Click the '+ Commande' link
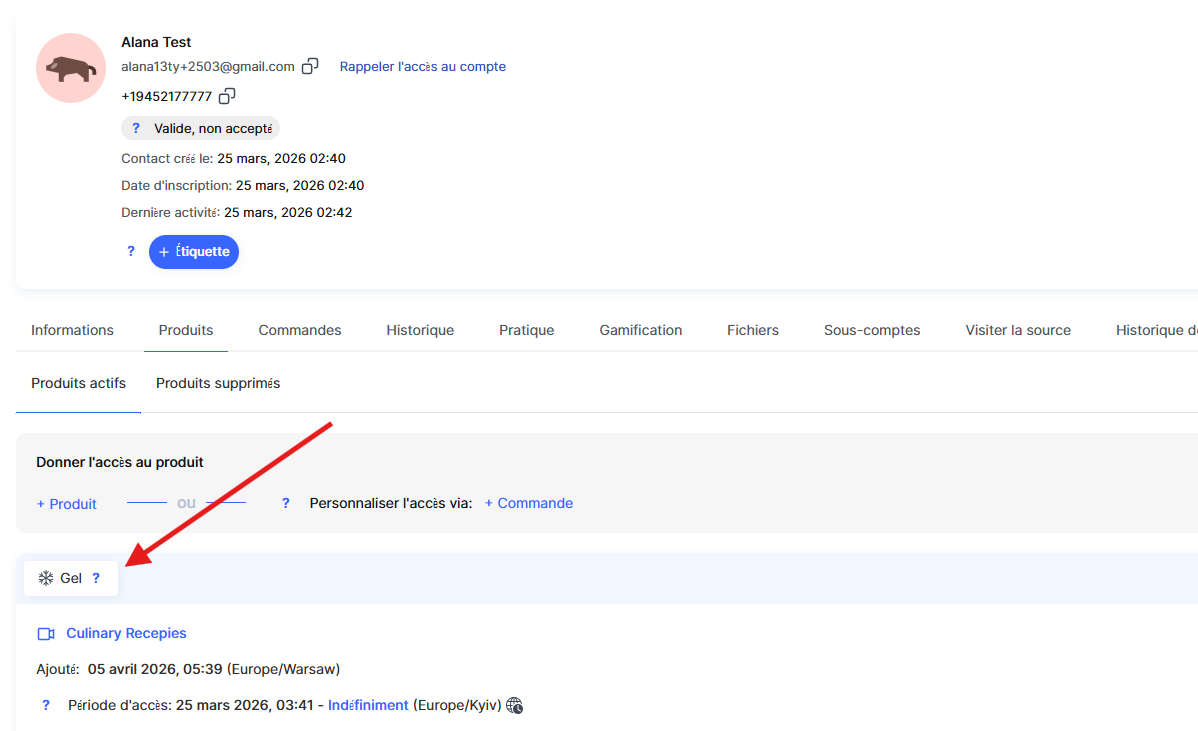This screenshot has height=731, width=1198. [x=529, y=503]
